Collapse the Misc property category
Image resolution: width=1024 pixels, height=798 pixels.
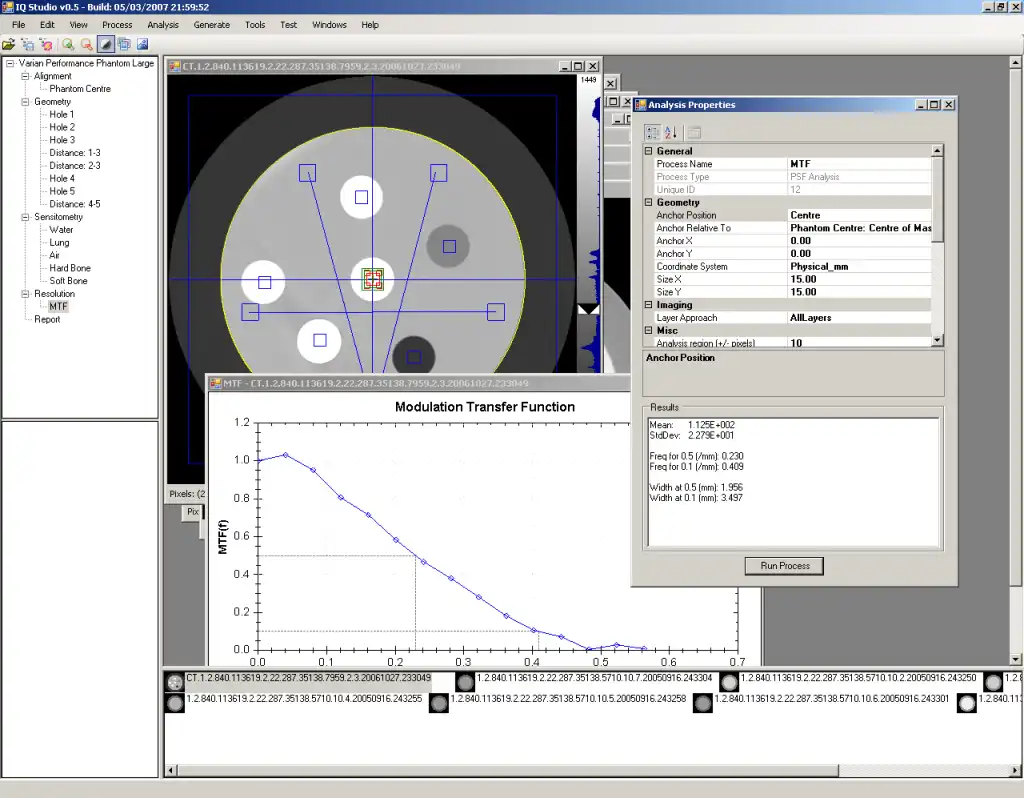coord(648,330)
